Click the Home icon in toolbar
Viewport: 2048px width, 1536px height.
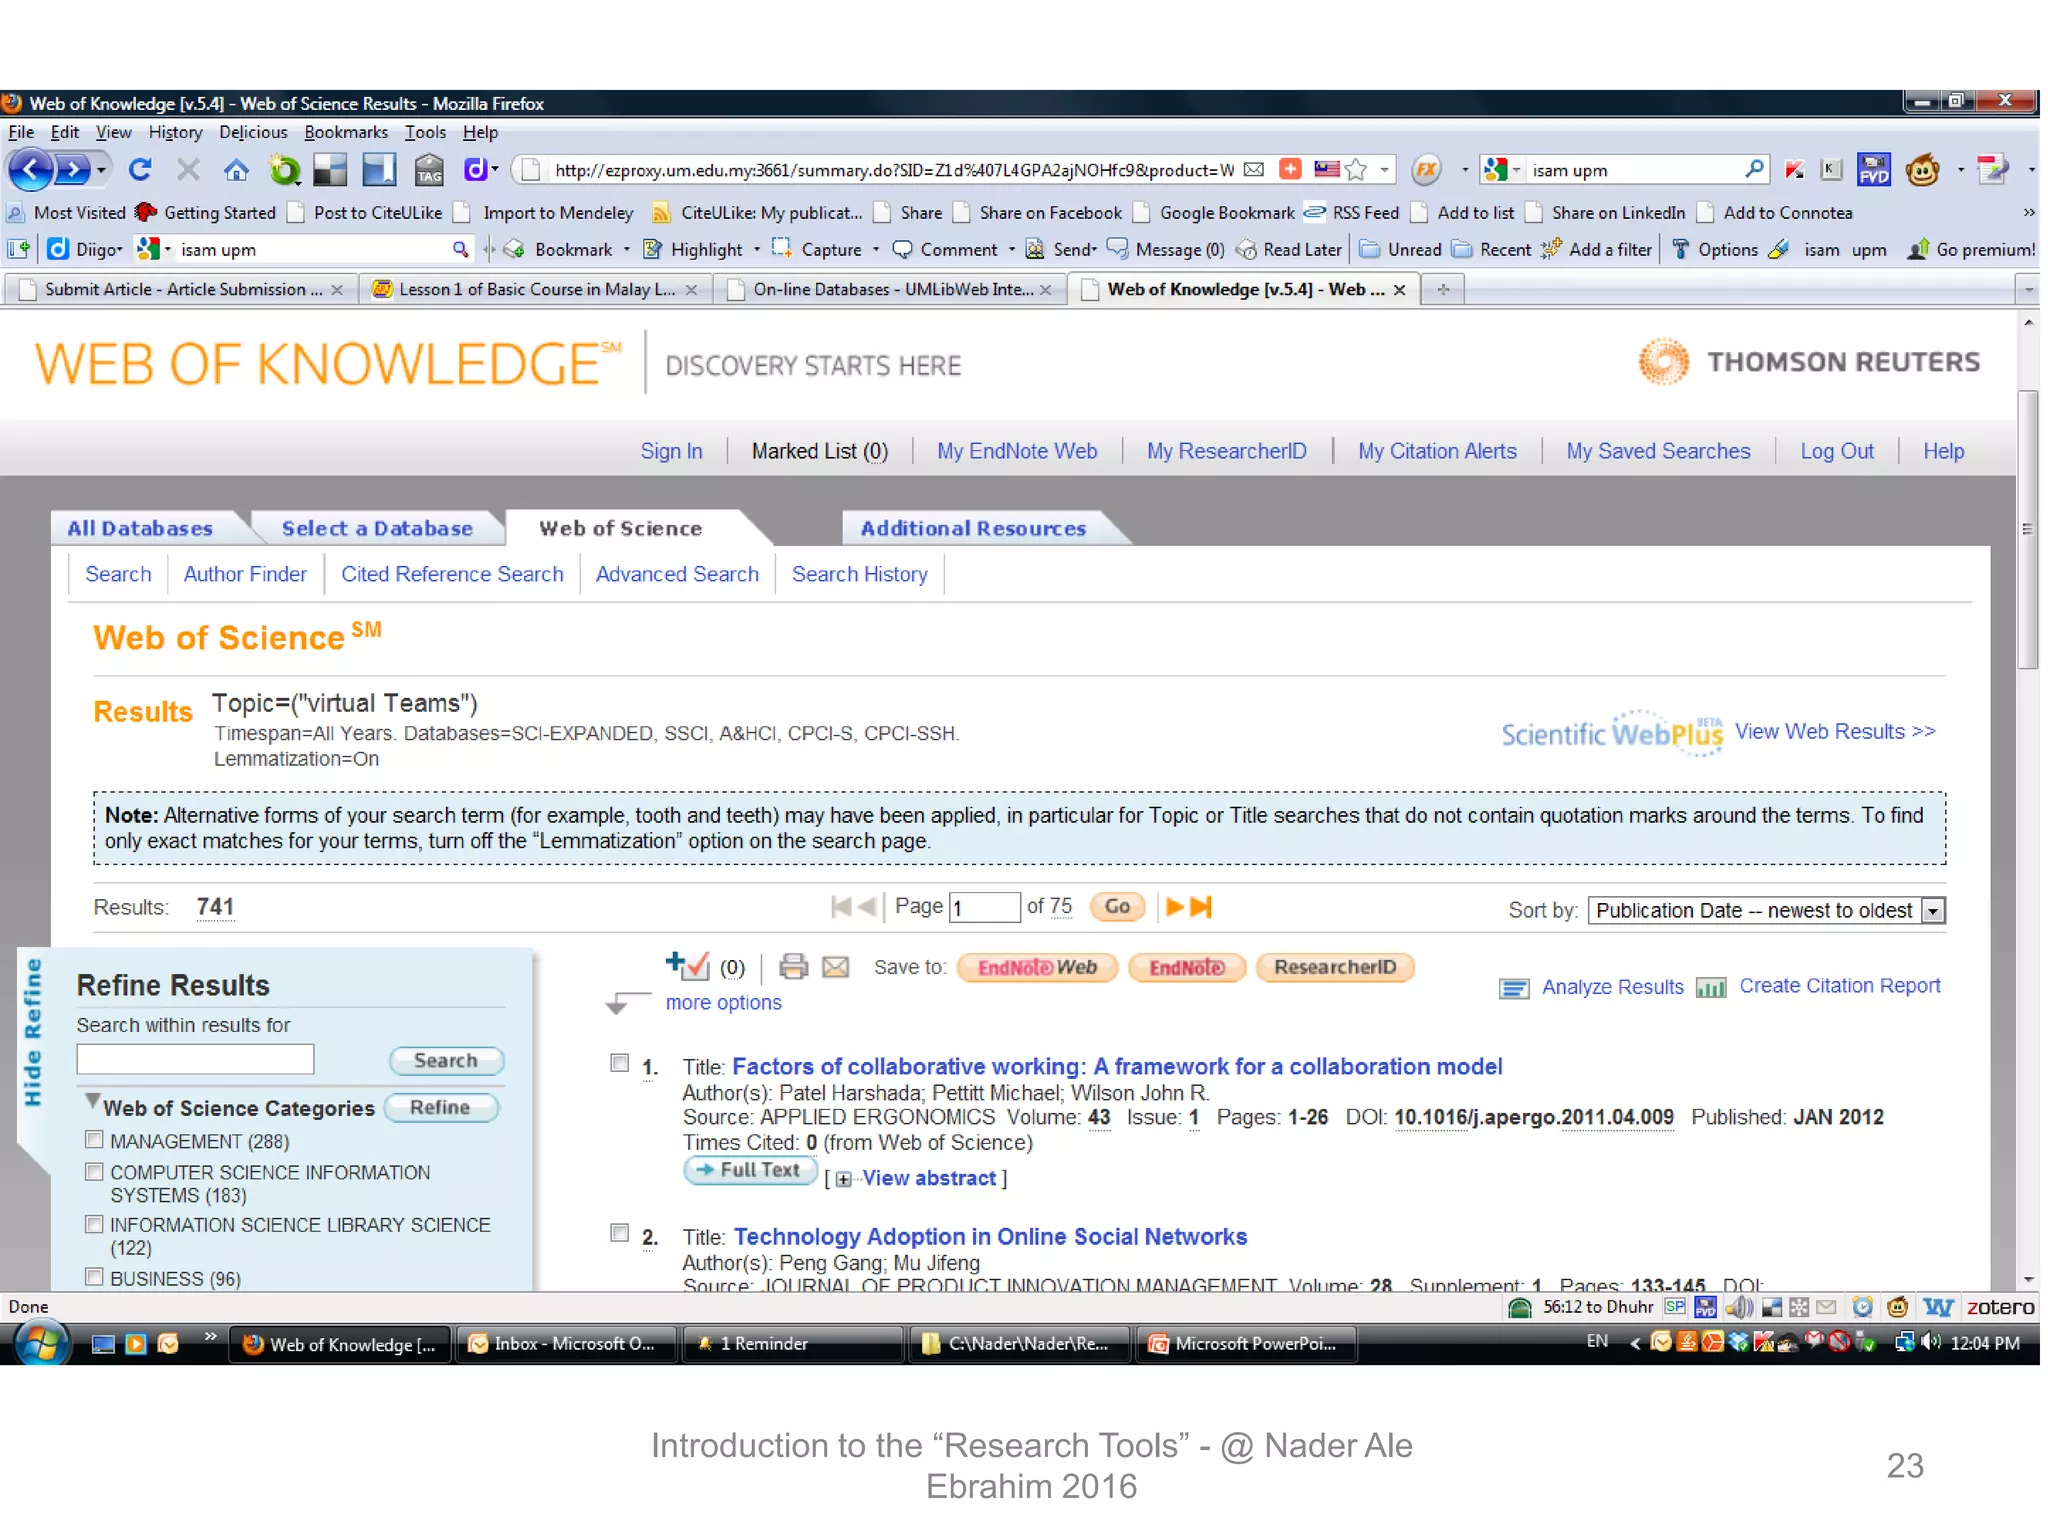coord(236,170)
